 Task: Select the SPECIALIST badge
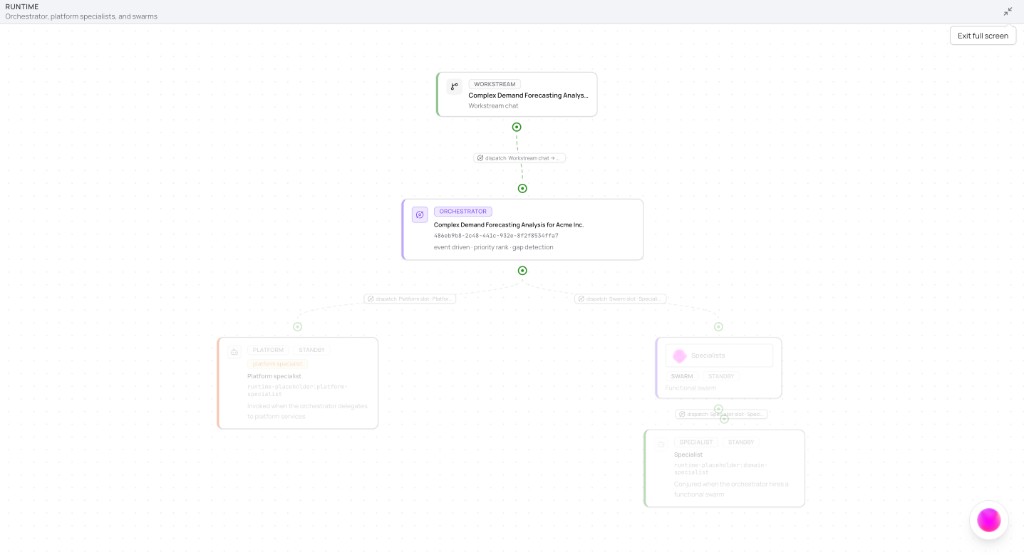tap(696, 442)
